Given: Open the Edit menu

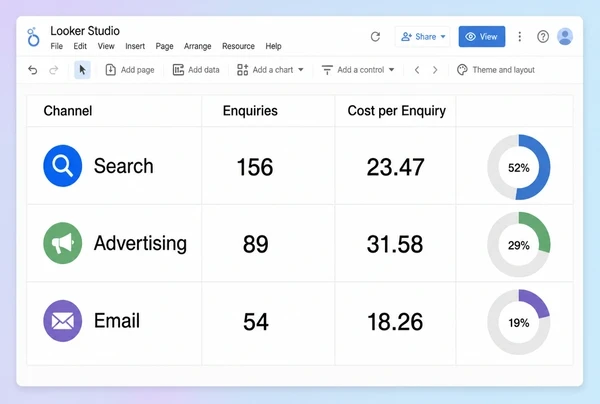Looking at the screenshot, I should 80,46.
